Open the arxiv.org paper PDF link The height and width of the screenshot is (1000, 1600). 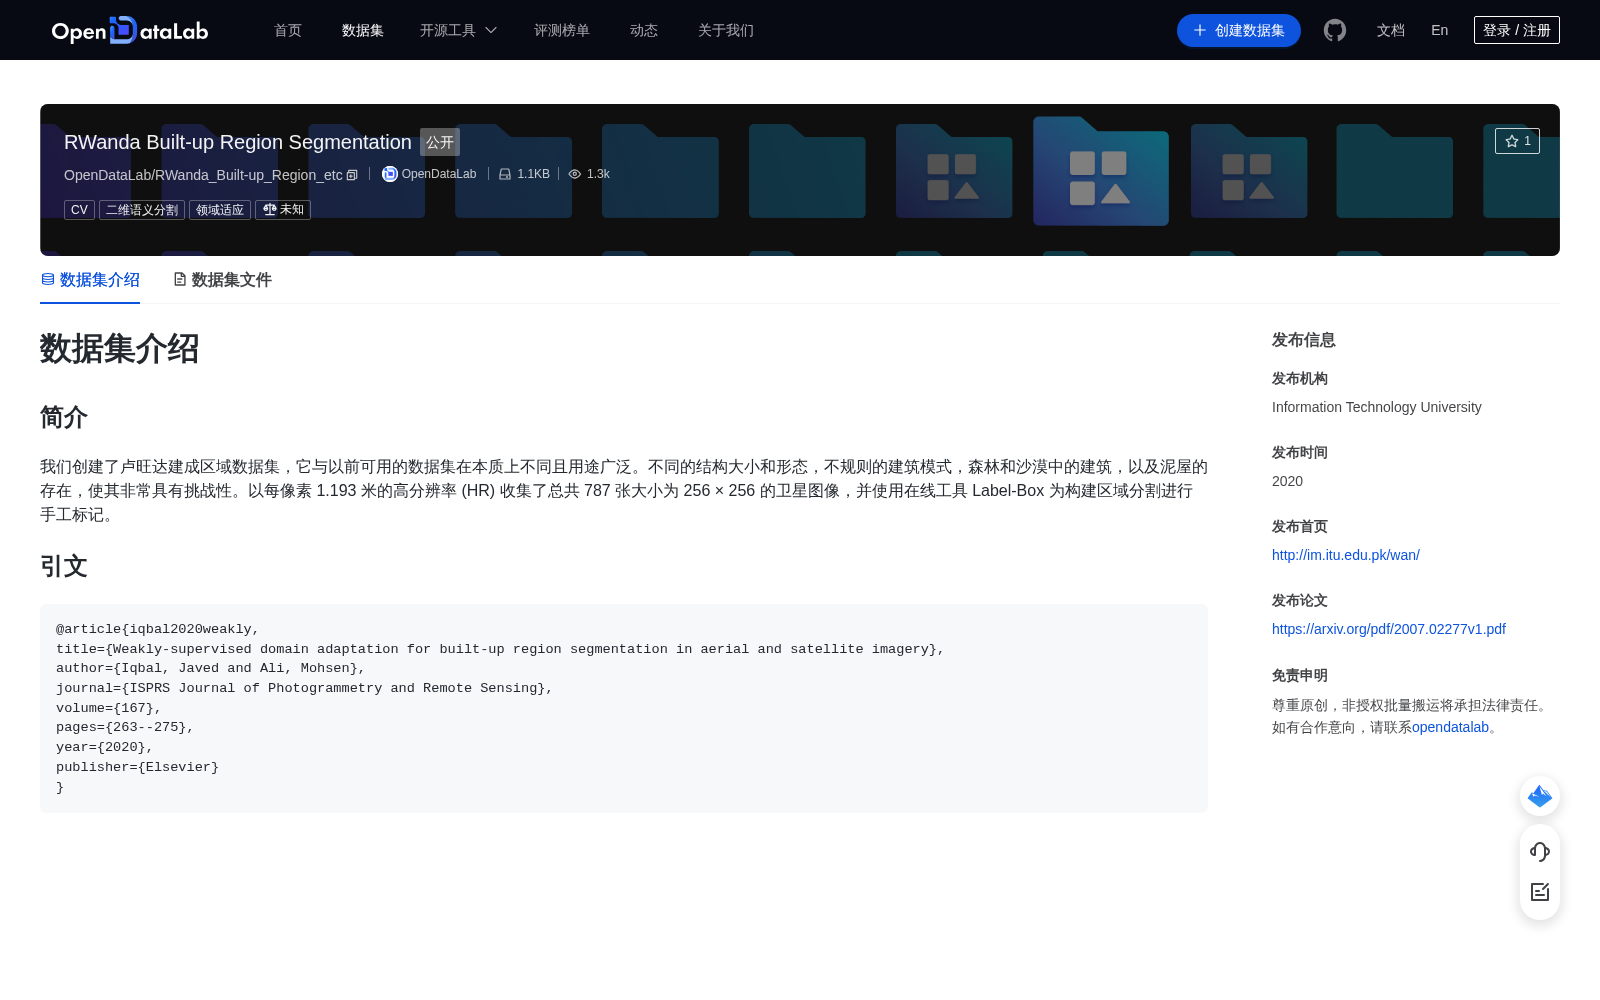(1389, 629)
